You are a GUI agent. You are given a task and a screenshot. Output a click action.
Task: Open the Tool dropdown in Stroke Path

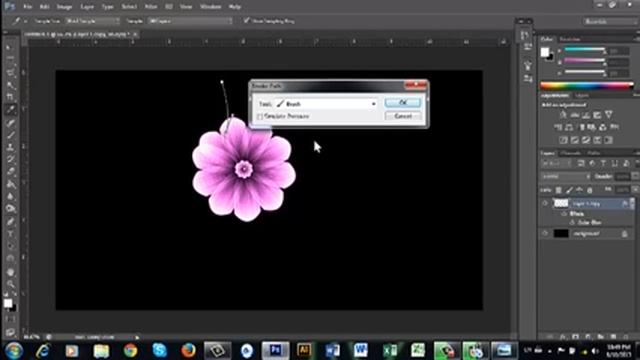coord(327,104)
